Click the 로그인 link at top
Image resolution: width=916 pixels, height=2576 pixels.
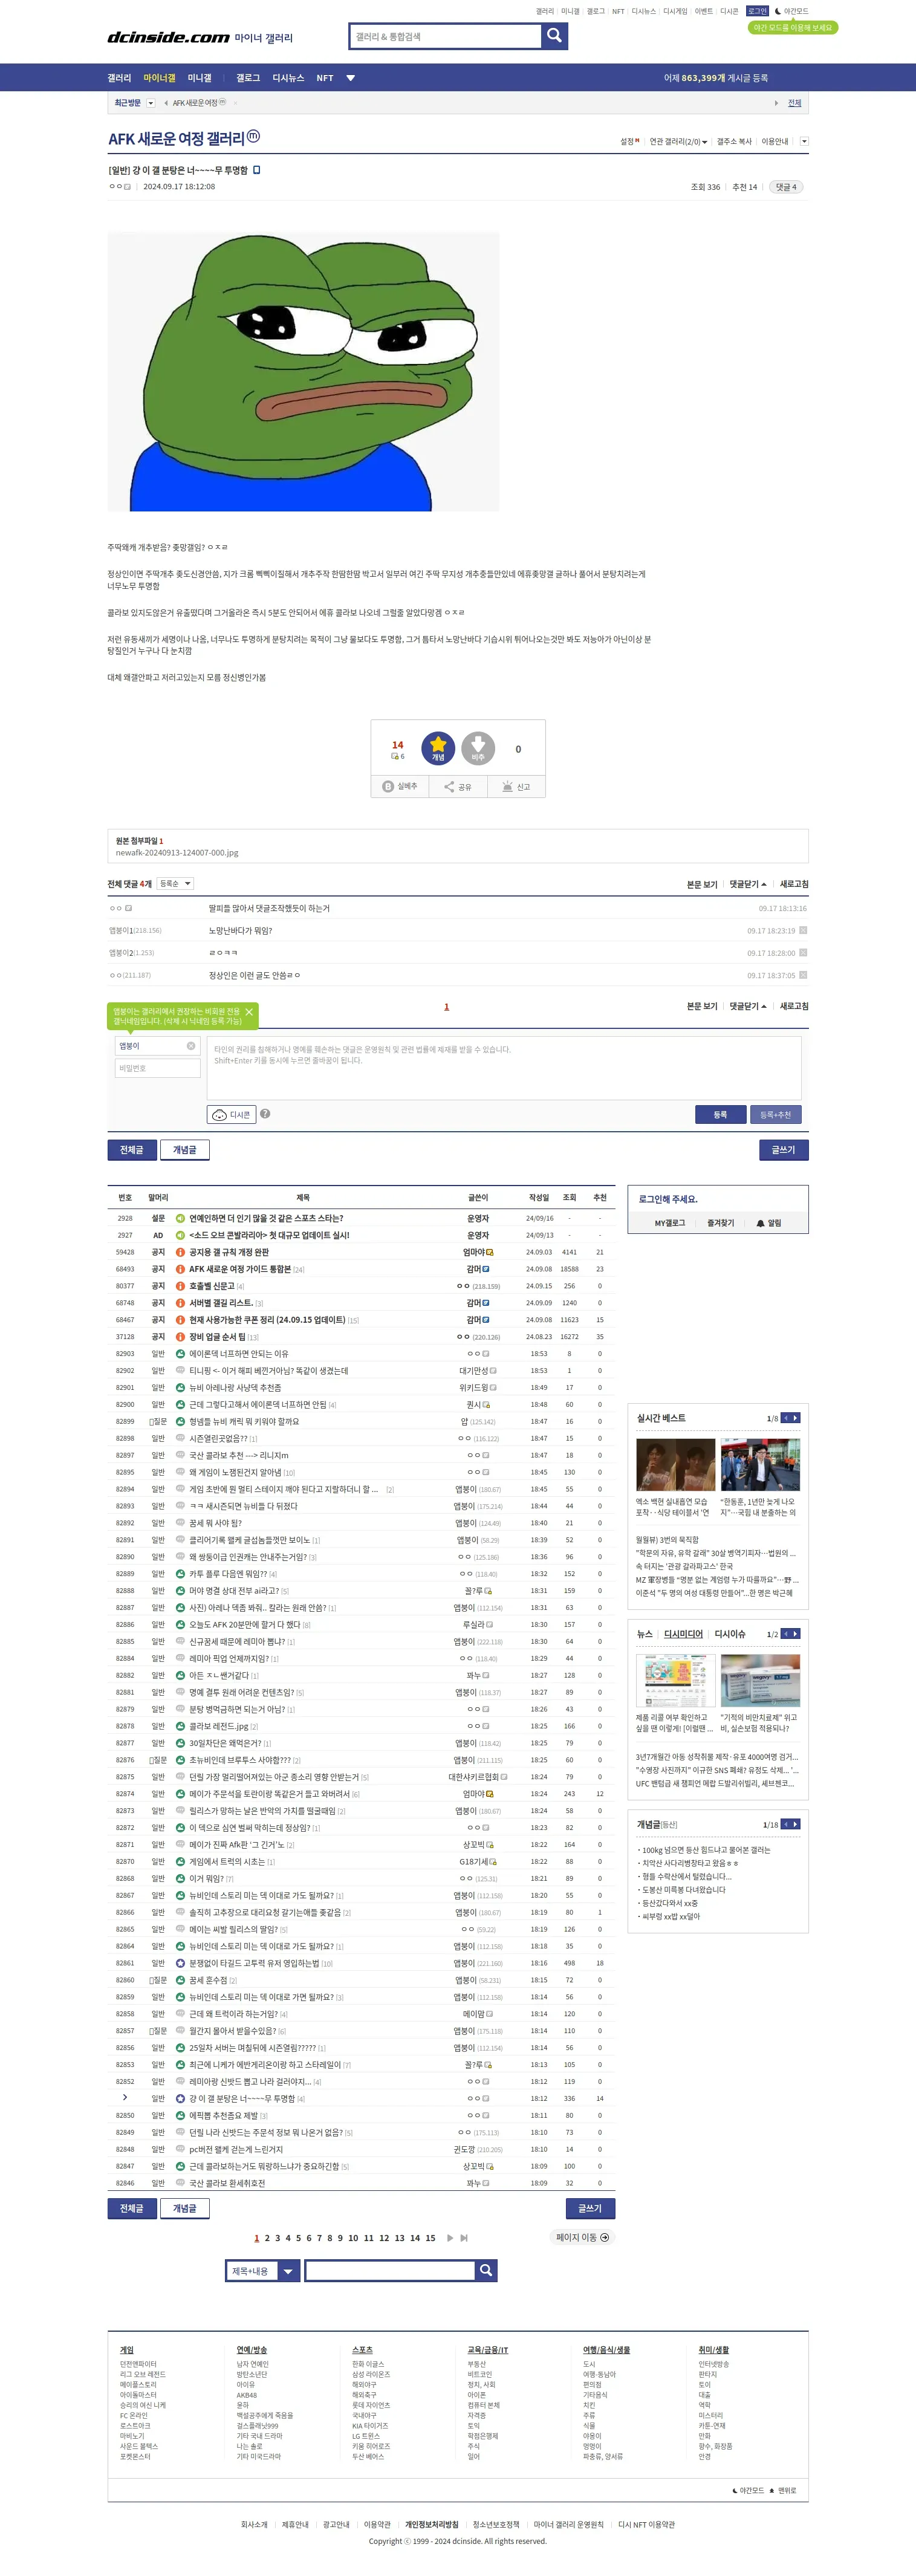(757, 11)
